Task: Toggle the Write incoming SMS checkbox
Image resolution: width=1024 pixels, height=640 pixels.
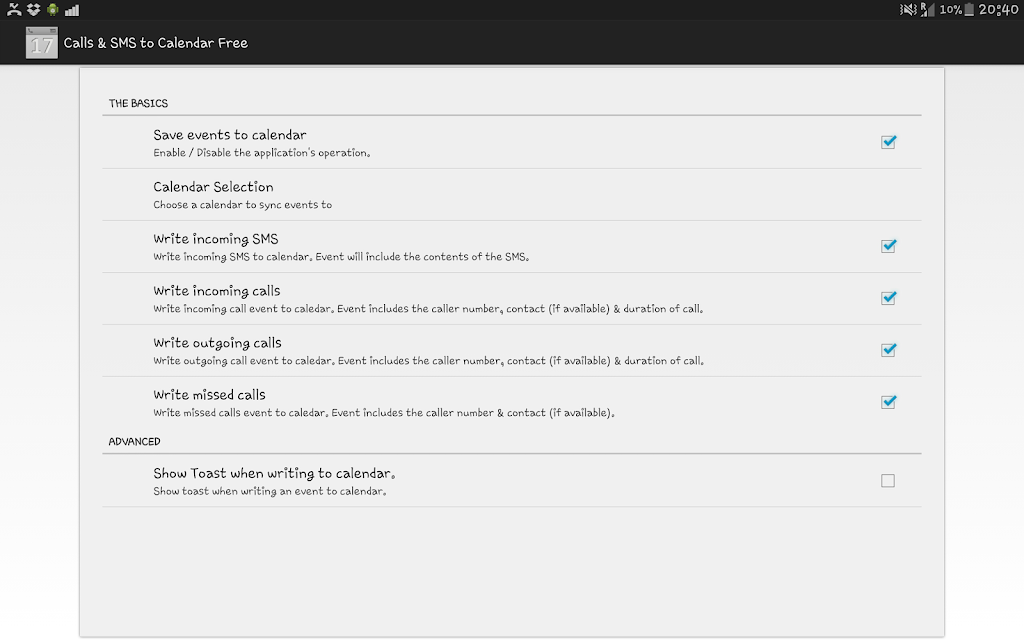Action: point(888,246)
